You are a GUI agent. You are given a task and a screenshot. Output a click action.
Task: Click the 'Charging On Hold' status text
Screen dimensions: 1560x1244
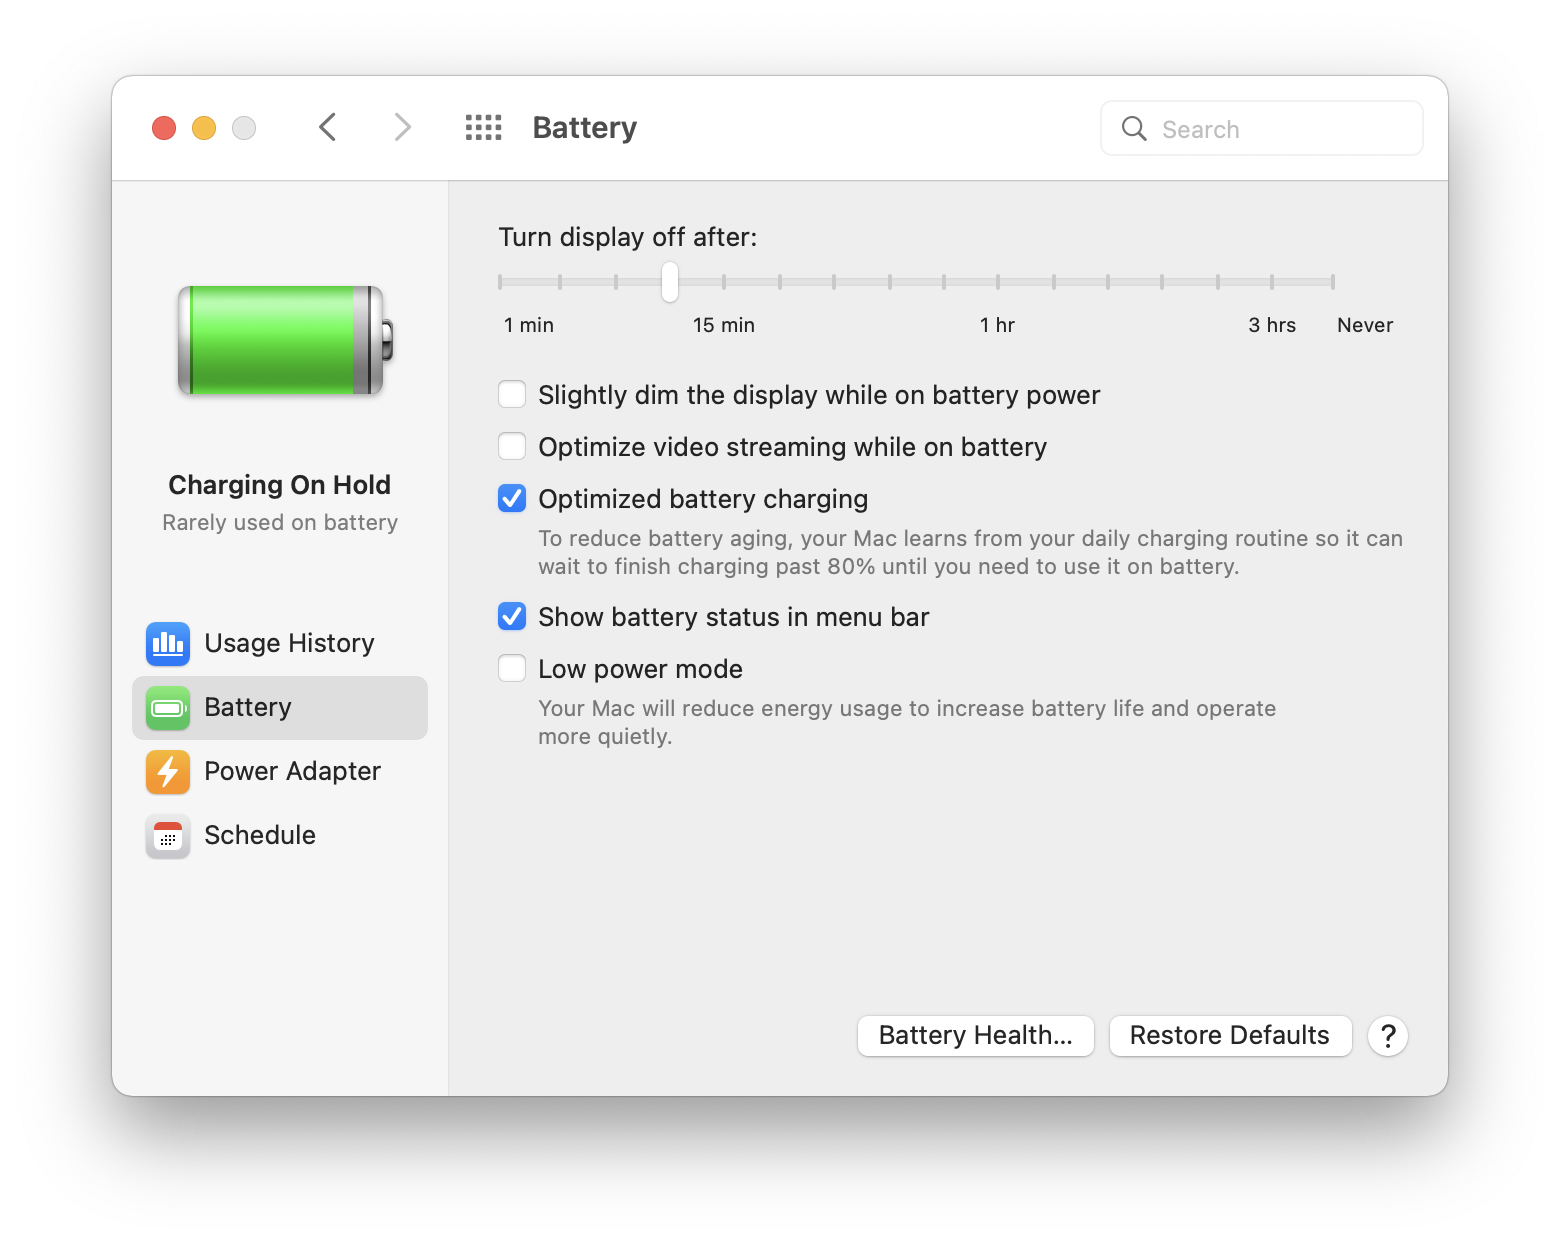[x=280, y=485]
